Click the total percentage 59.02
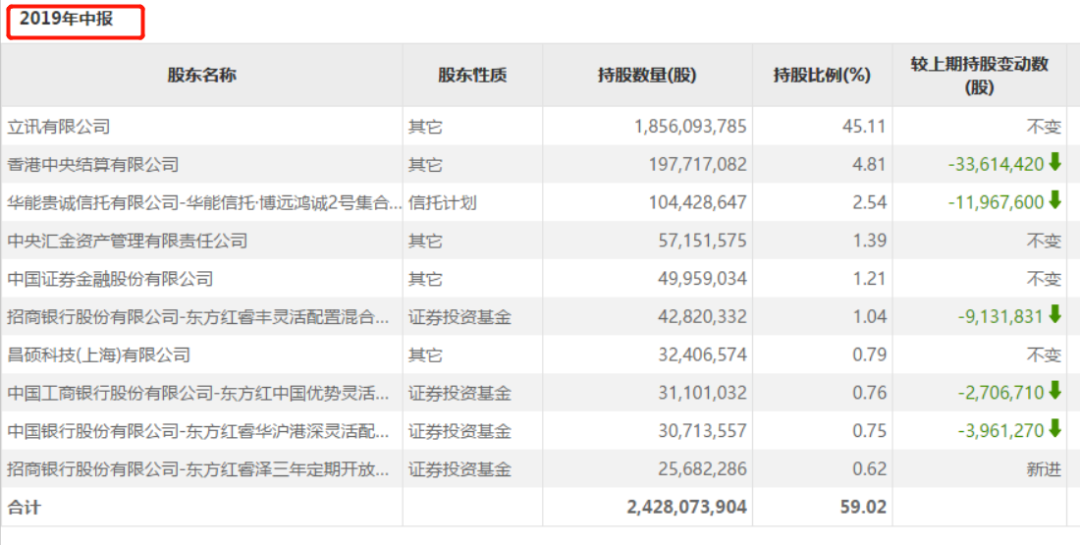This screenshot has height=545, width=1080. pyautogui.click(x=863, y=508)
